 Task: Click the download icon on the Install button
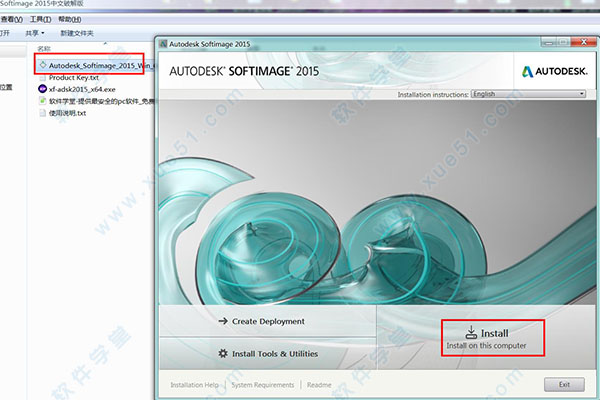(x=471, y=332)
